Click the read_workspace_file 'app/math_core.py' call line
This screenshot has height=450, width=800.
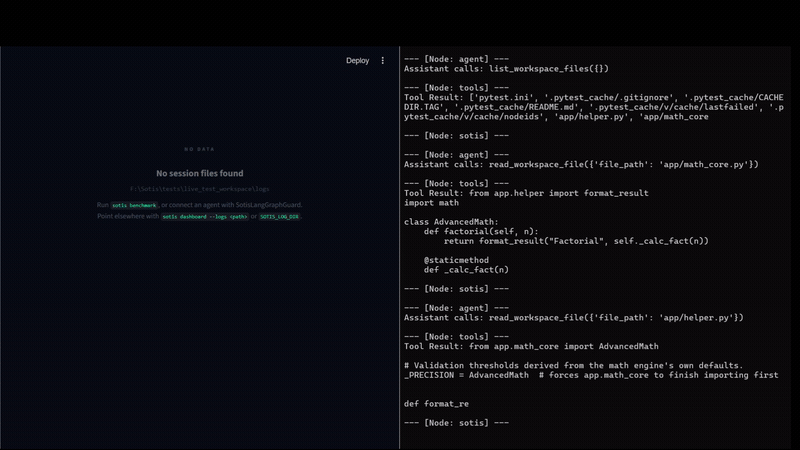581,165
